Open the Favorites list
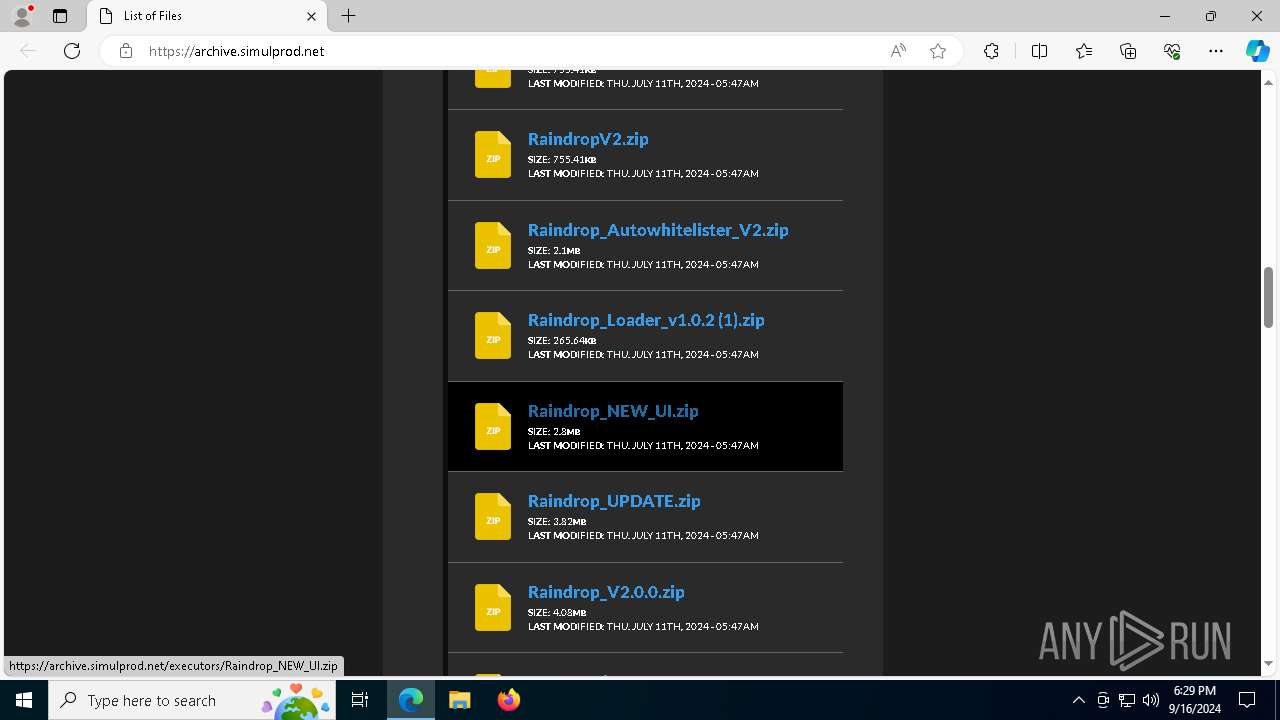The image size is (1280, 720). [x=1084, y=51]
